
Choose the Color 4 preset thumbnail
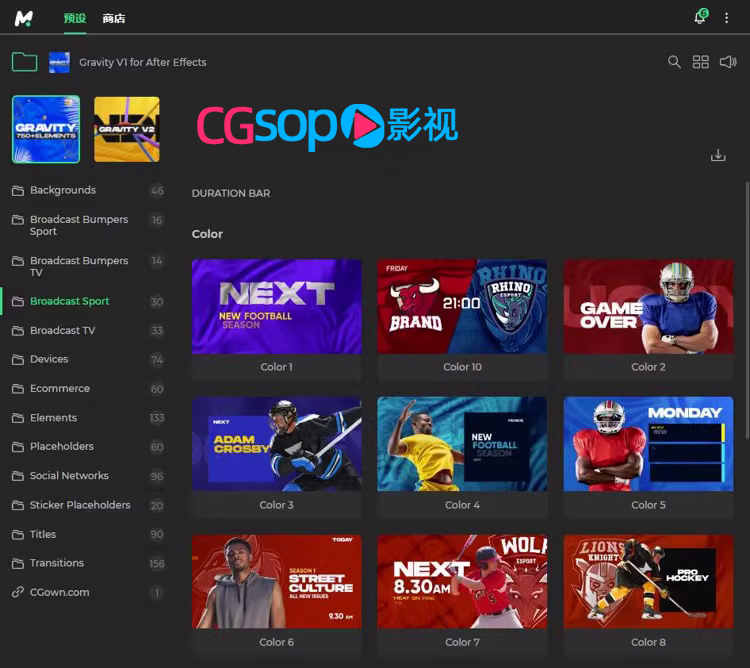(x=462, y=444)
